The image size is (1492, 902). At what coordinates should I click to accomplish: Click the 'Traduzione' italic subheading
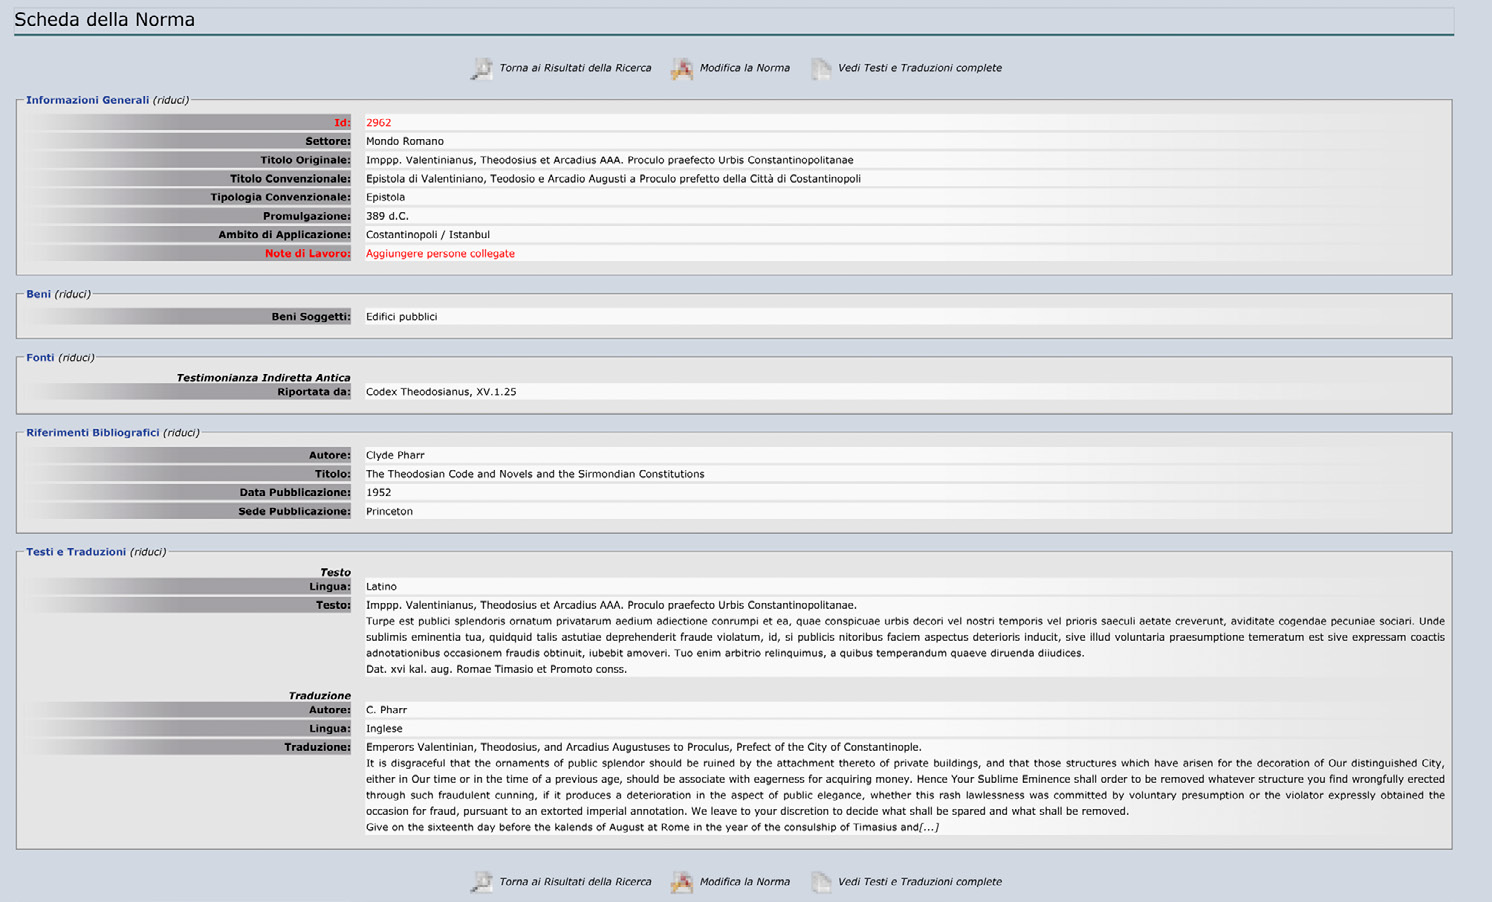tap(319, 696)
